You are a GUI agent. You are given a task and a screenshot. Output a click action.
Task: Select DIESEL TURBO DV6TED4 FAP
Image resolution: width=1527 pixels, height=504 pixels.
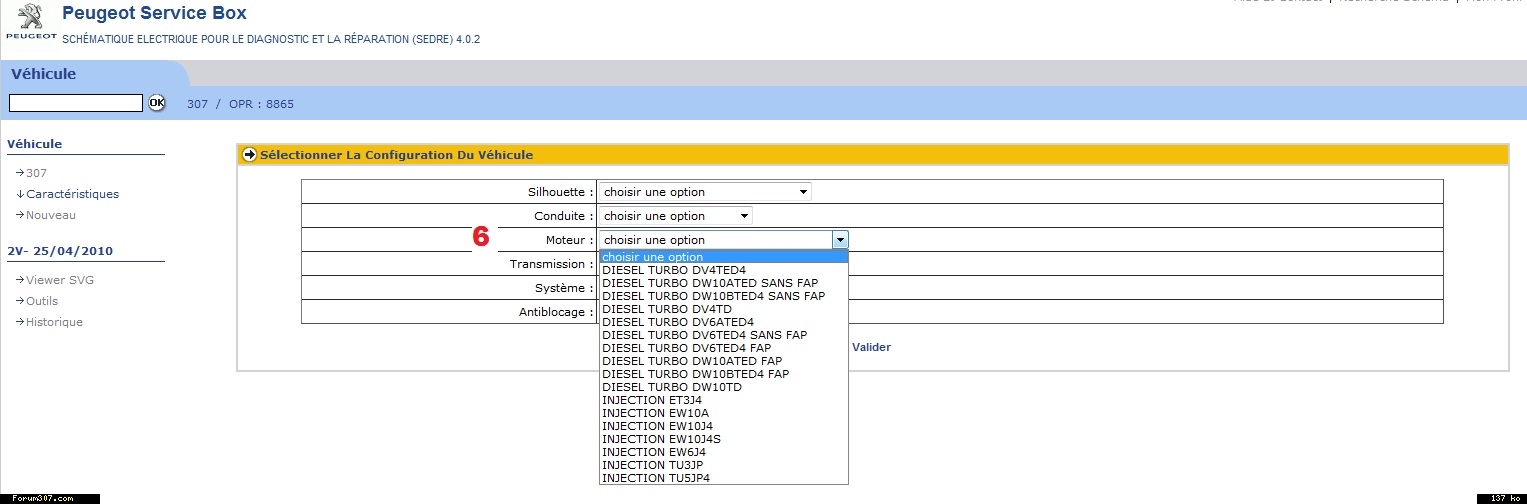click(x=723, y=348)
